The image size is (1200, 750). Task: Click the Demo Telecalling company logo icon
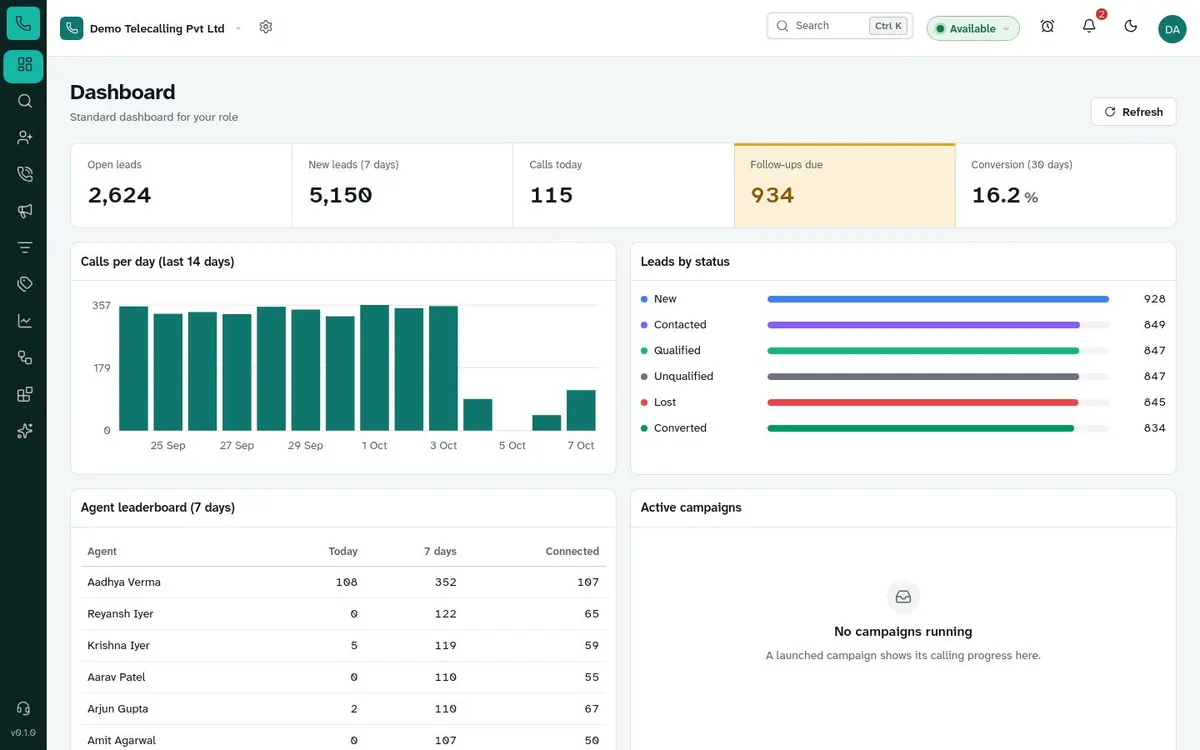point(72,28)
